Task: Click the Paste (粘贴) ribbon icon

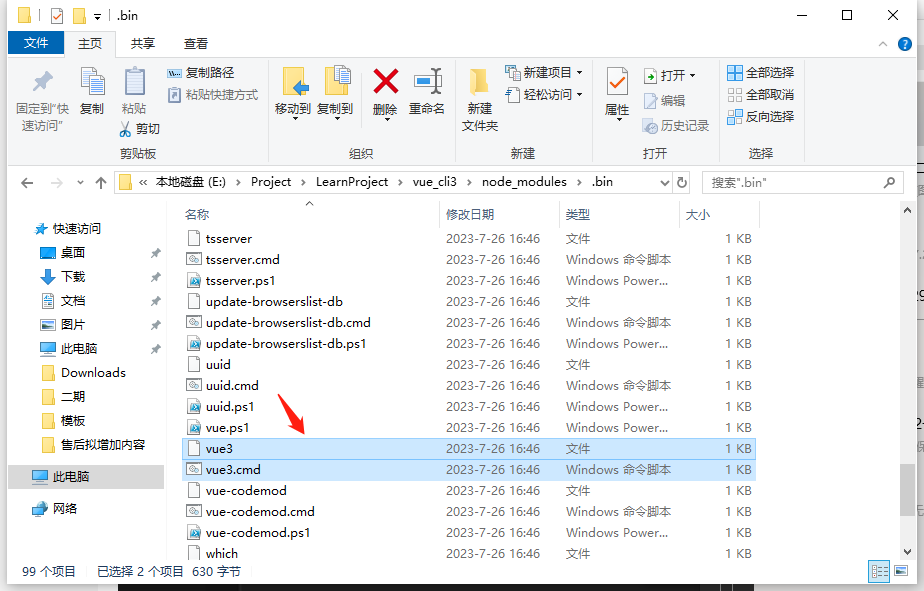Action: (x=134, y=91)
